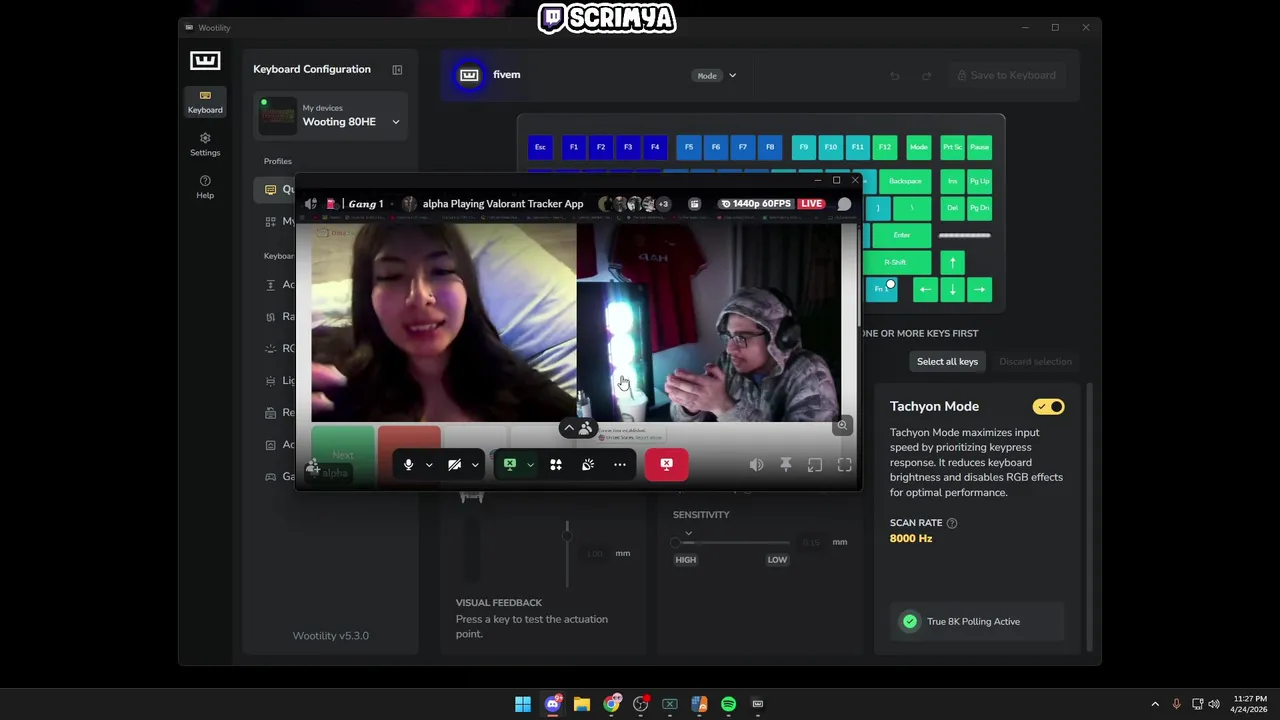Click the Wooting logo in the sidebar
Viewport: 1280px width, 720px height.
(205, 61)
